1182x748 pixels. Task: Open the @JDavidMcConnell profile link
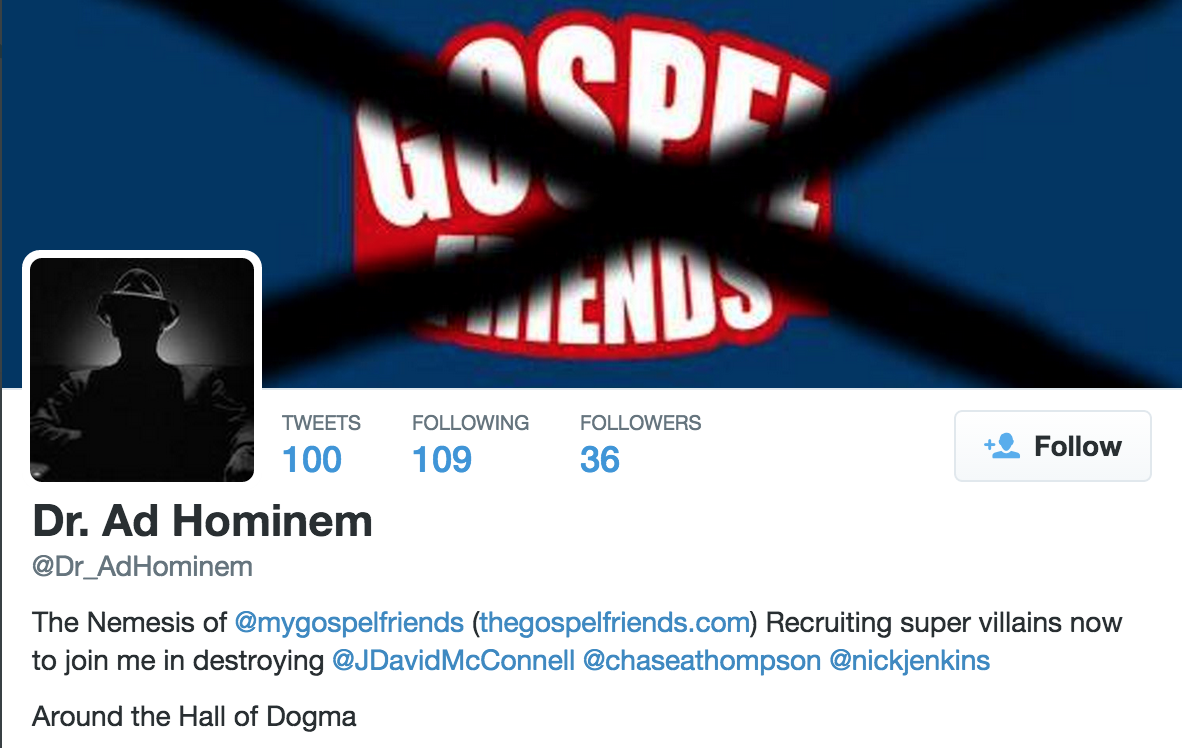(453, 661)
